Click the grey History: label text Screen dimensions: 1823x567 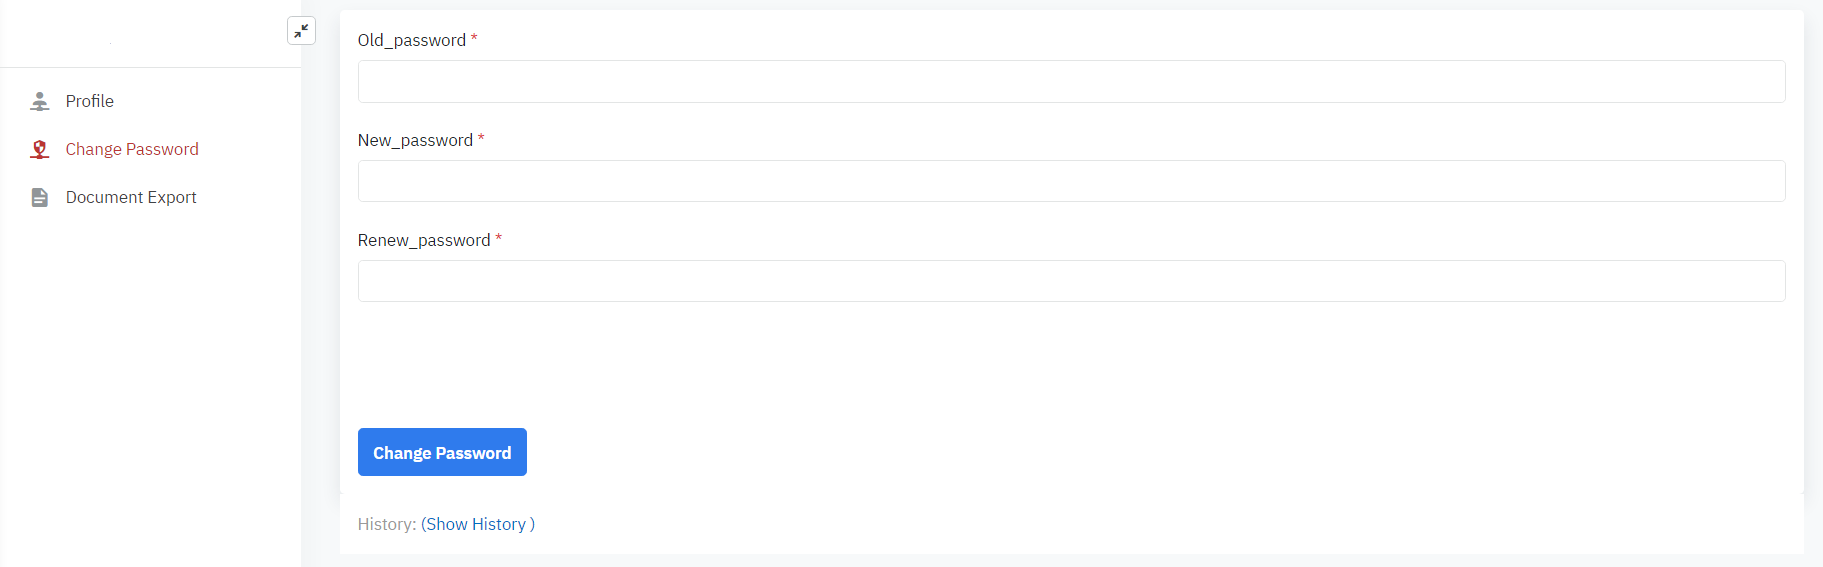(386, 524)
